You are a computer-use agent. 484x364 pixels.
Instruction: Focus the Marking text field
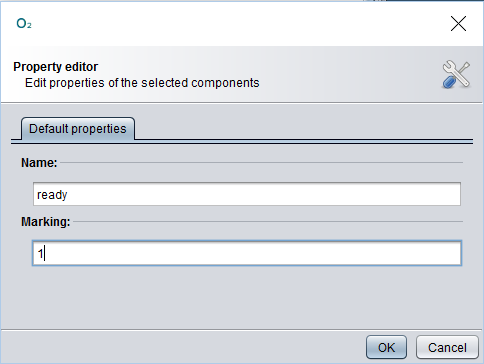click(x=247, y=253)
